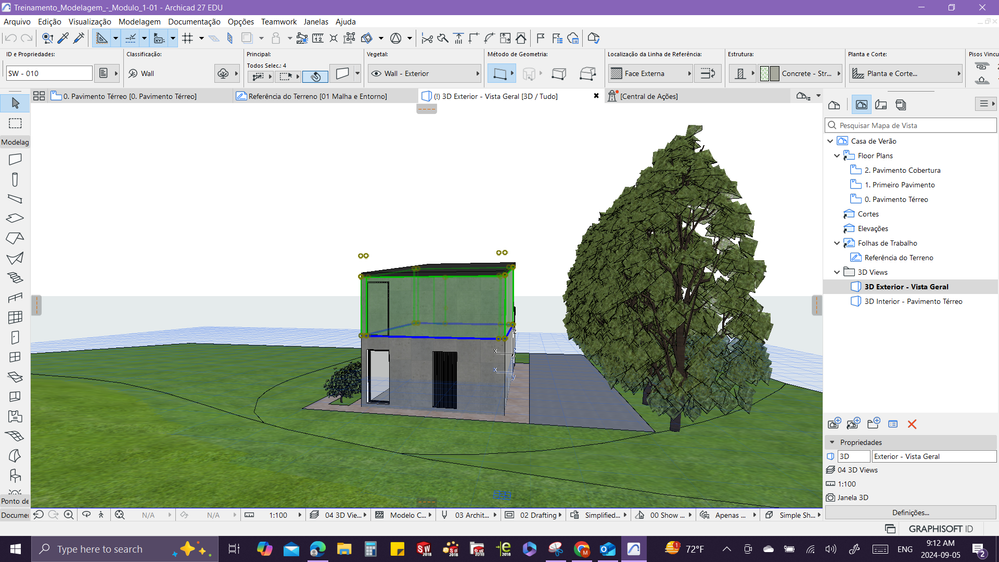Open the View Map navigator icon
Viewport: 999px width, 562px height.
tap(861, 104)
